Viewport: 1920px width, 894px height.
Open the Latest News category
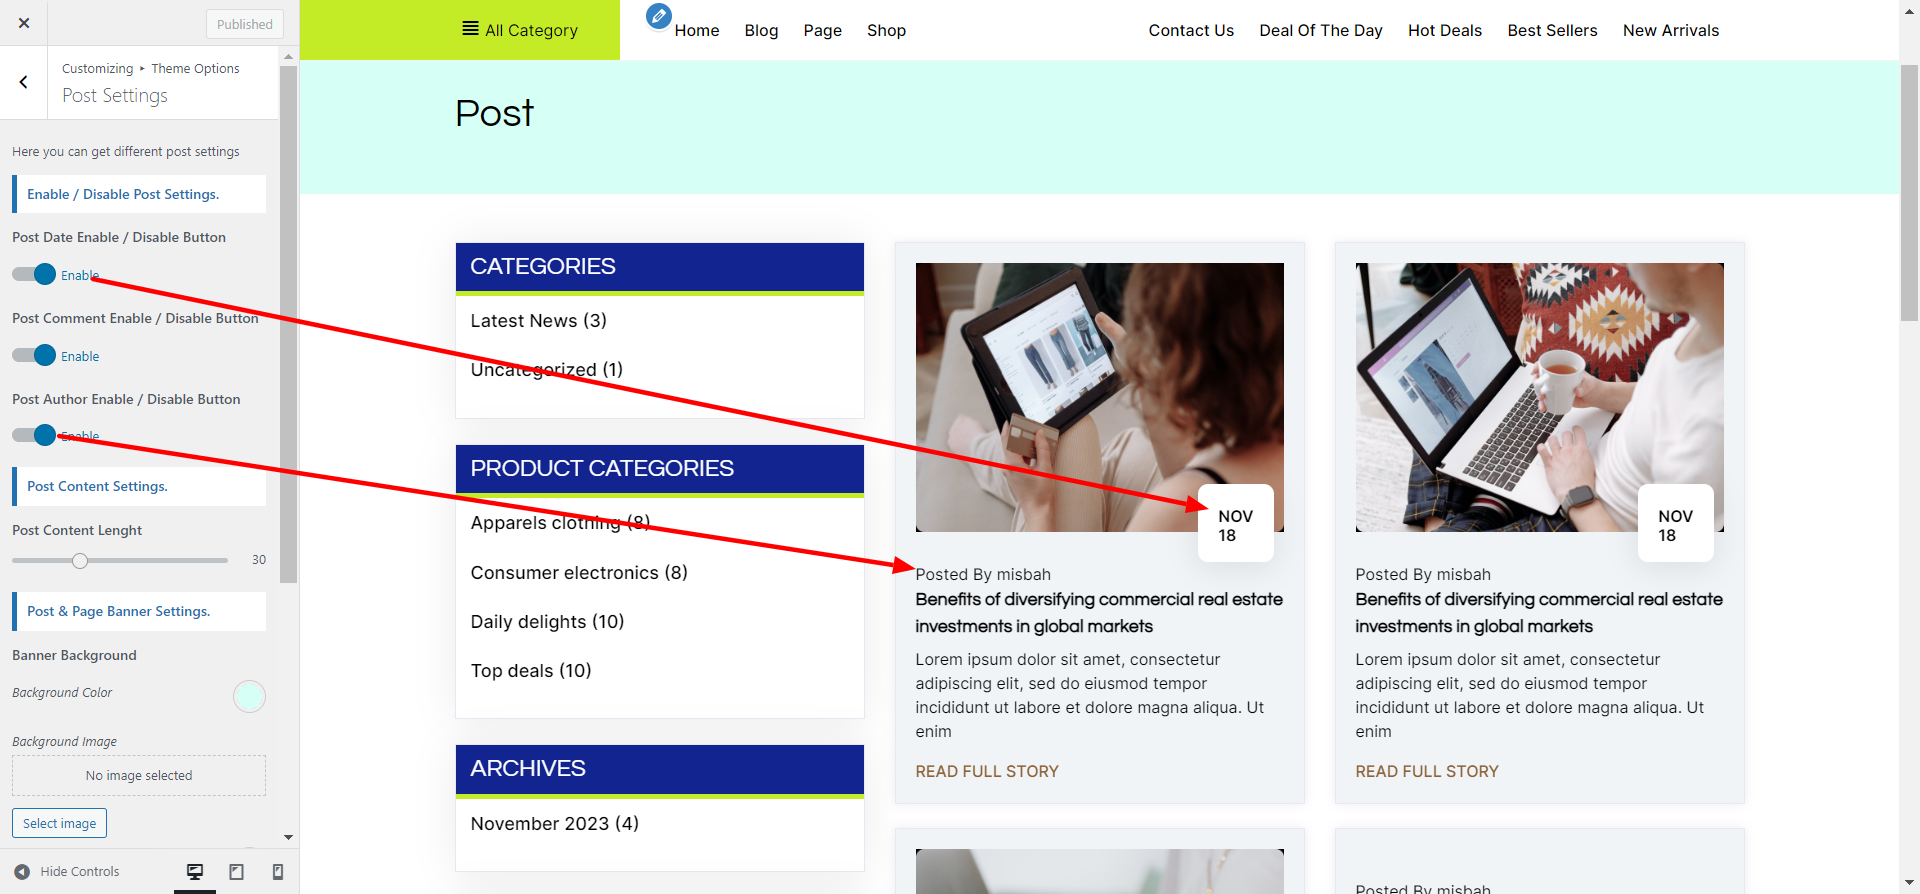(x=538, y=321)
